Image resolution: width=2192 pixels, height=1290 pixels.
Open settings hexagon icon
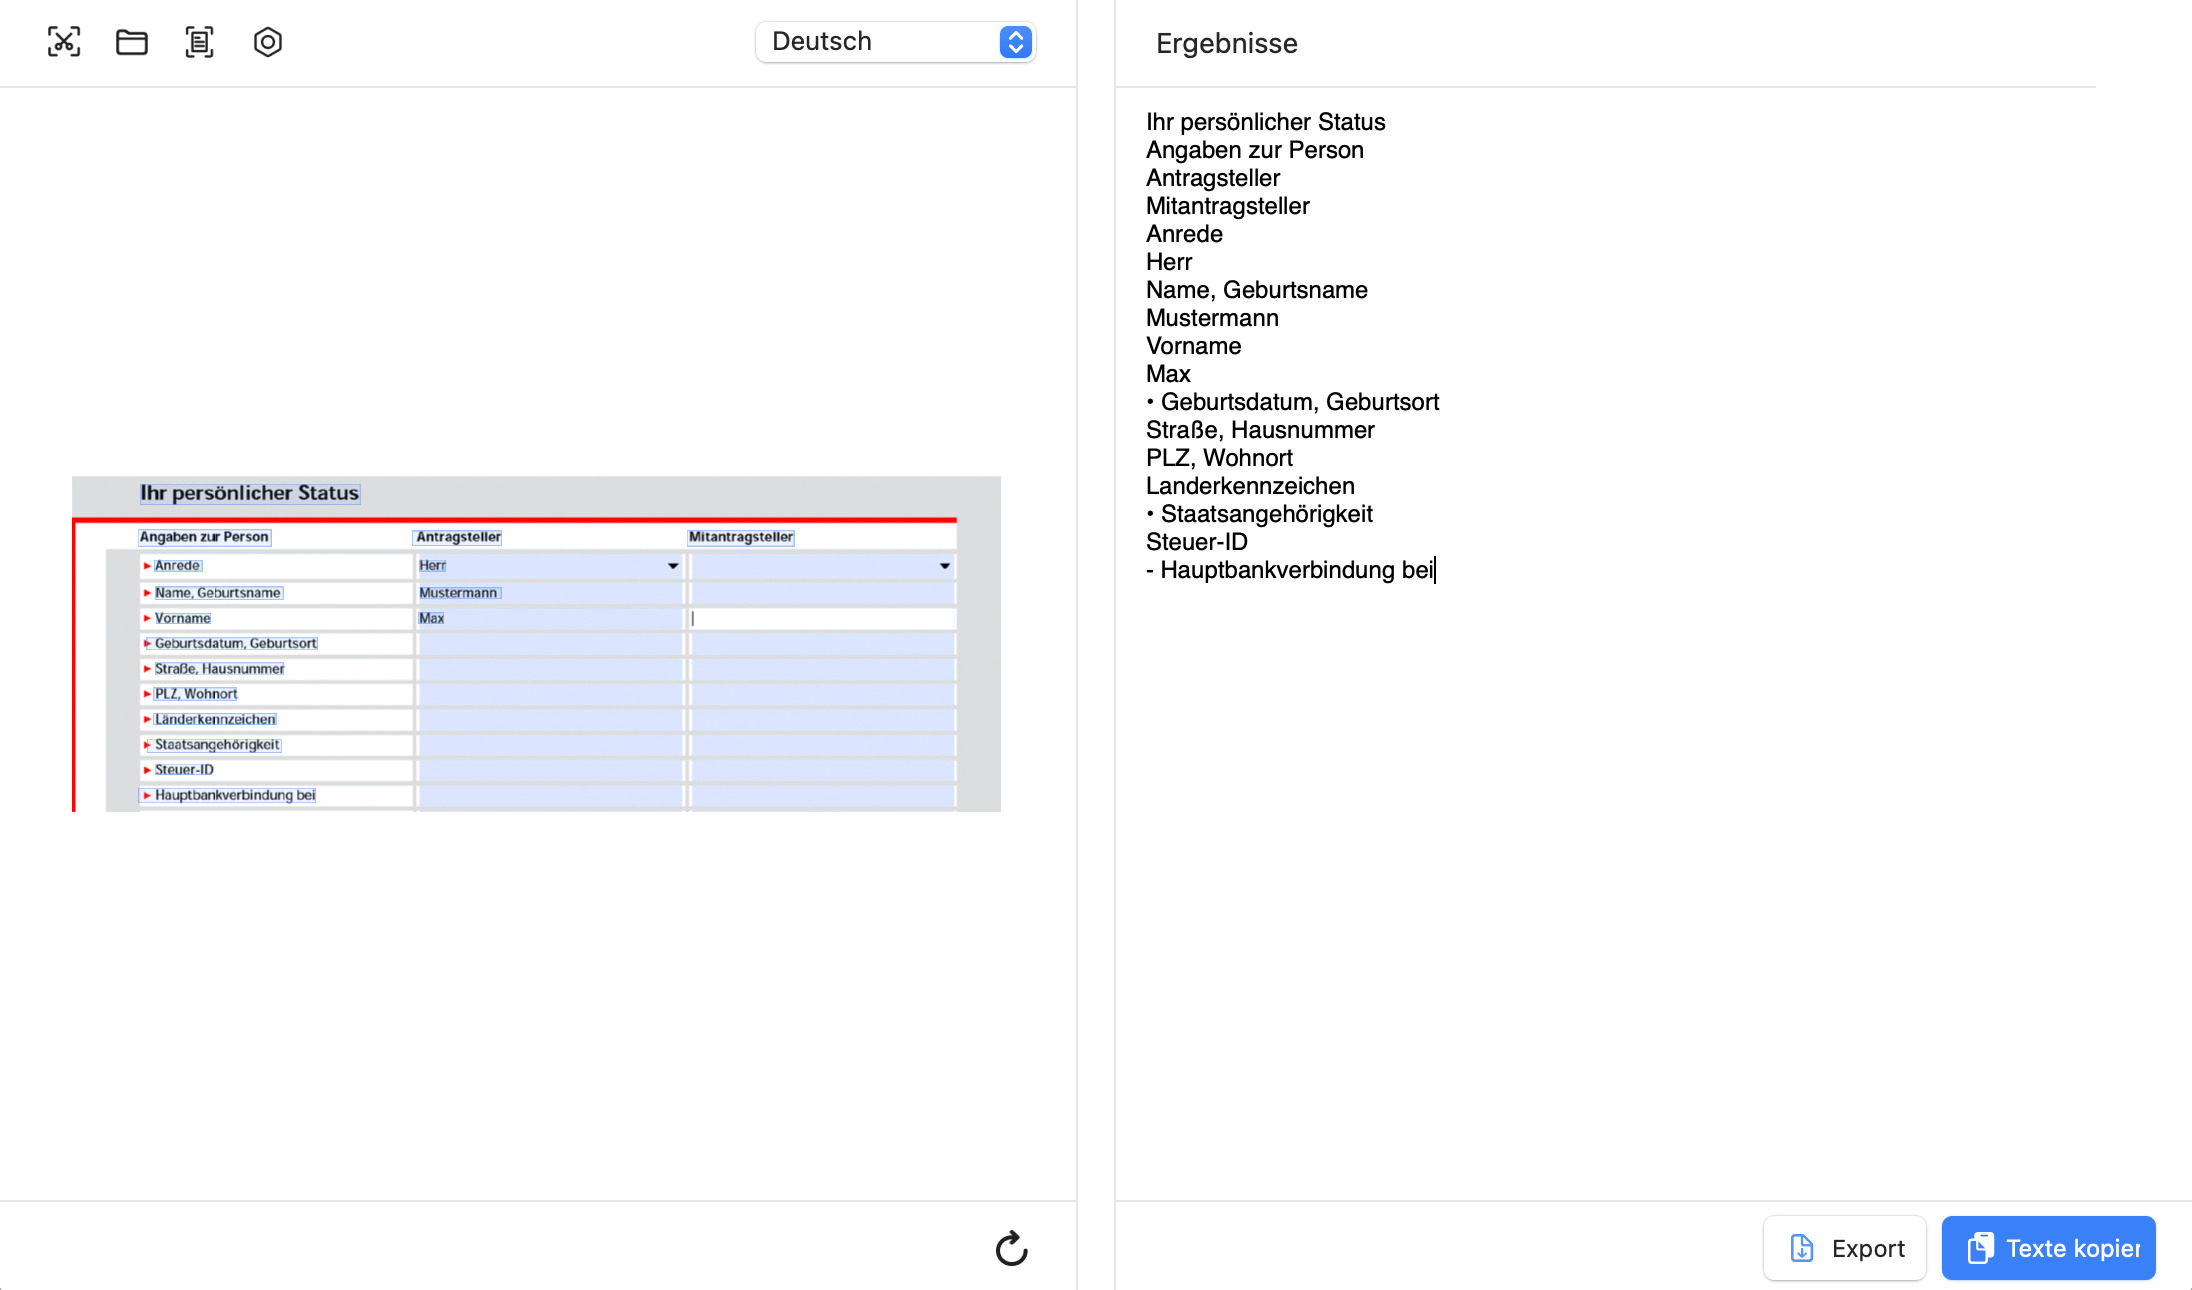tap(268, 42)
